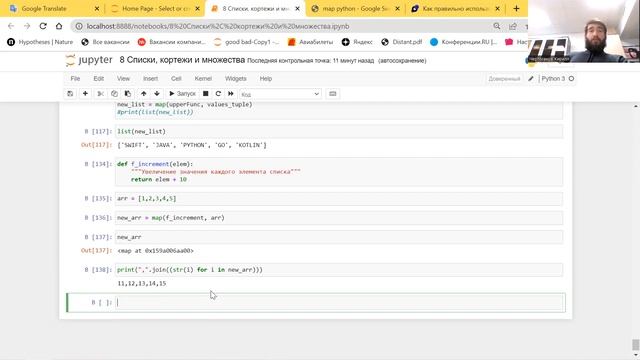Open Distant.pdf bookmark

pyautogui.click(x=402, y=42)
